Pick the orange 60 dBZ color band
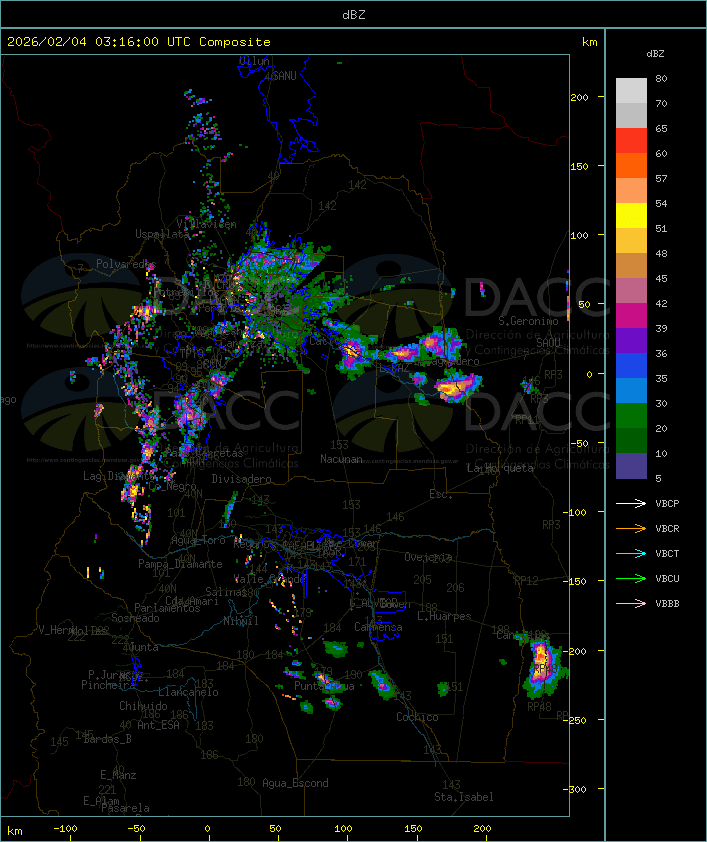This screenshot has width=707, height=842. [x=631, y=165]
